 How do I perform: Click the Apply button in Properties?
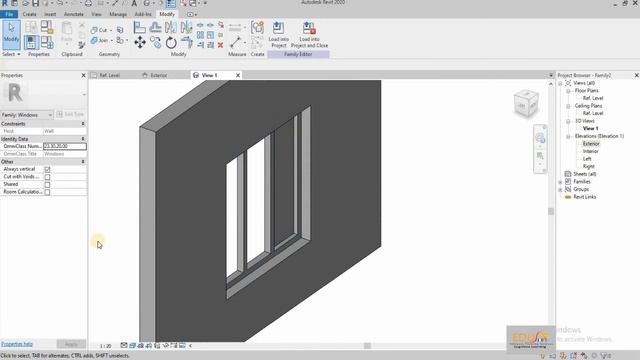point(71,344)
